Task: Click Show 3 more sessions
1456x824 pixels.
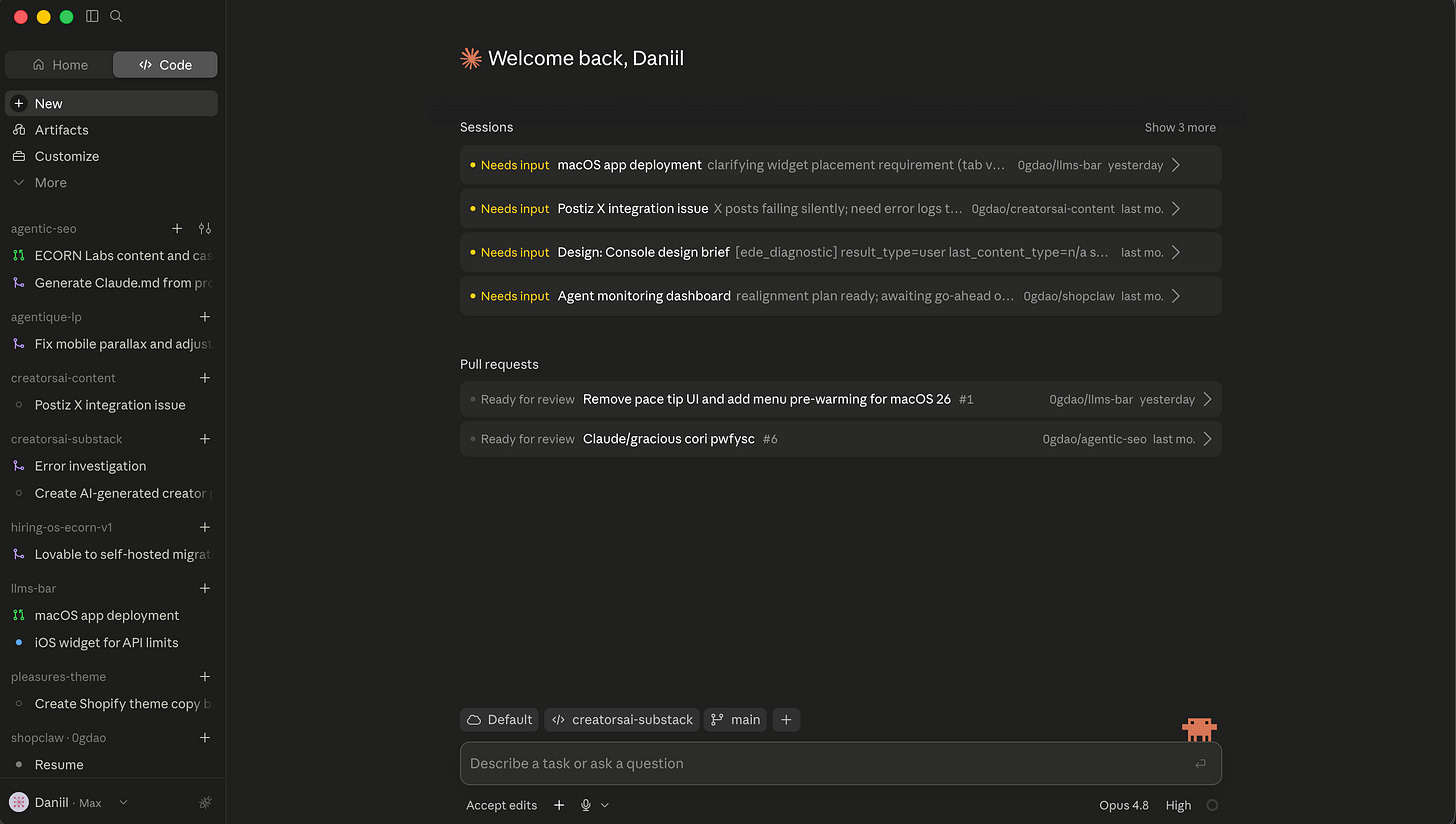Action: (1180, 127)
